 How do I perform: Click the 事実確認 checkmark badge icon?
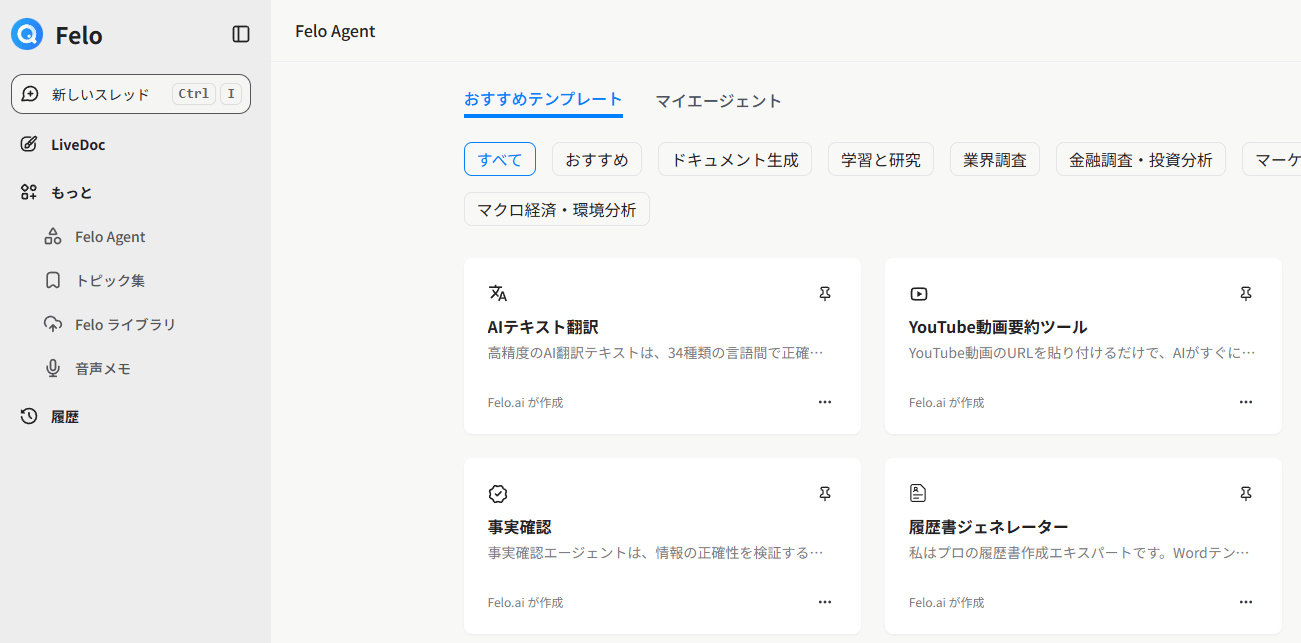click(x=498, y=494)
